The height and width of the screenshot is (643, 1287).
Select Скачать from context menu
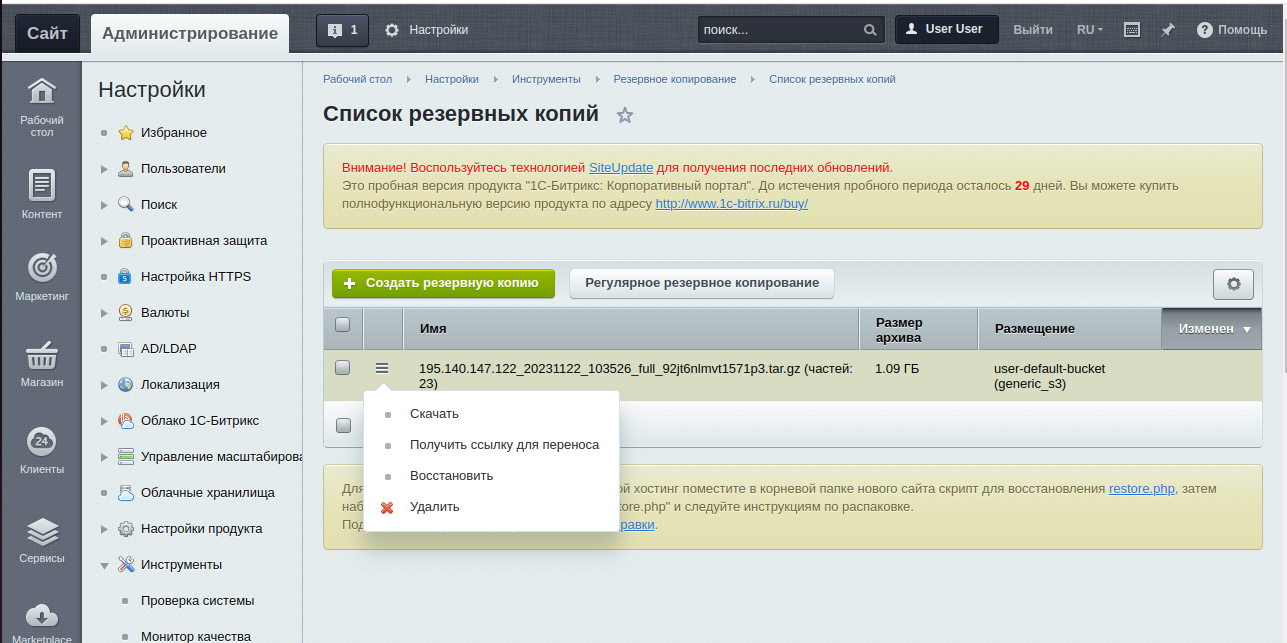pos(434,414)
